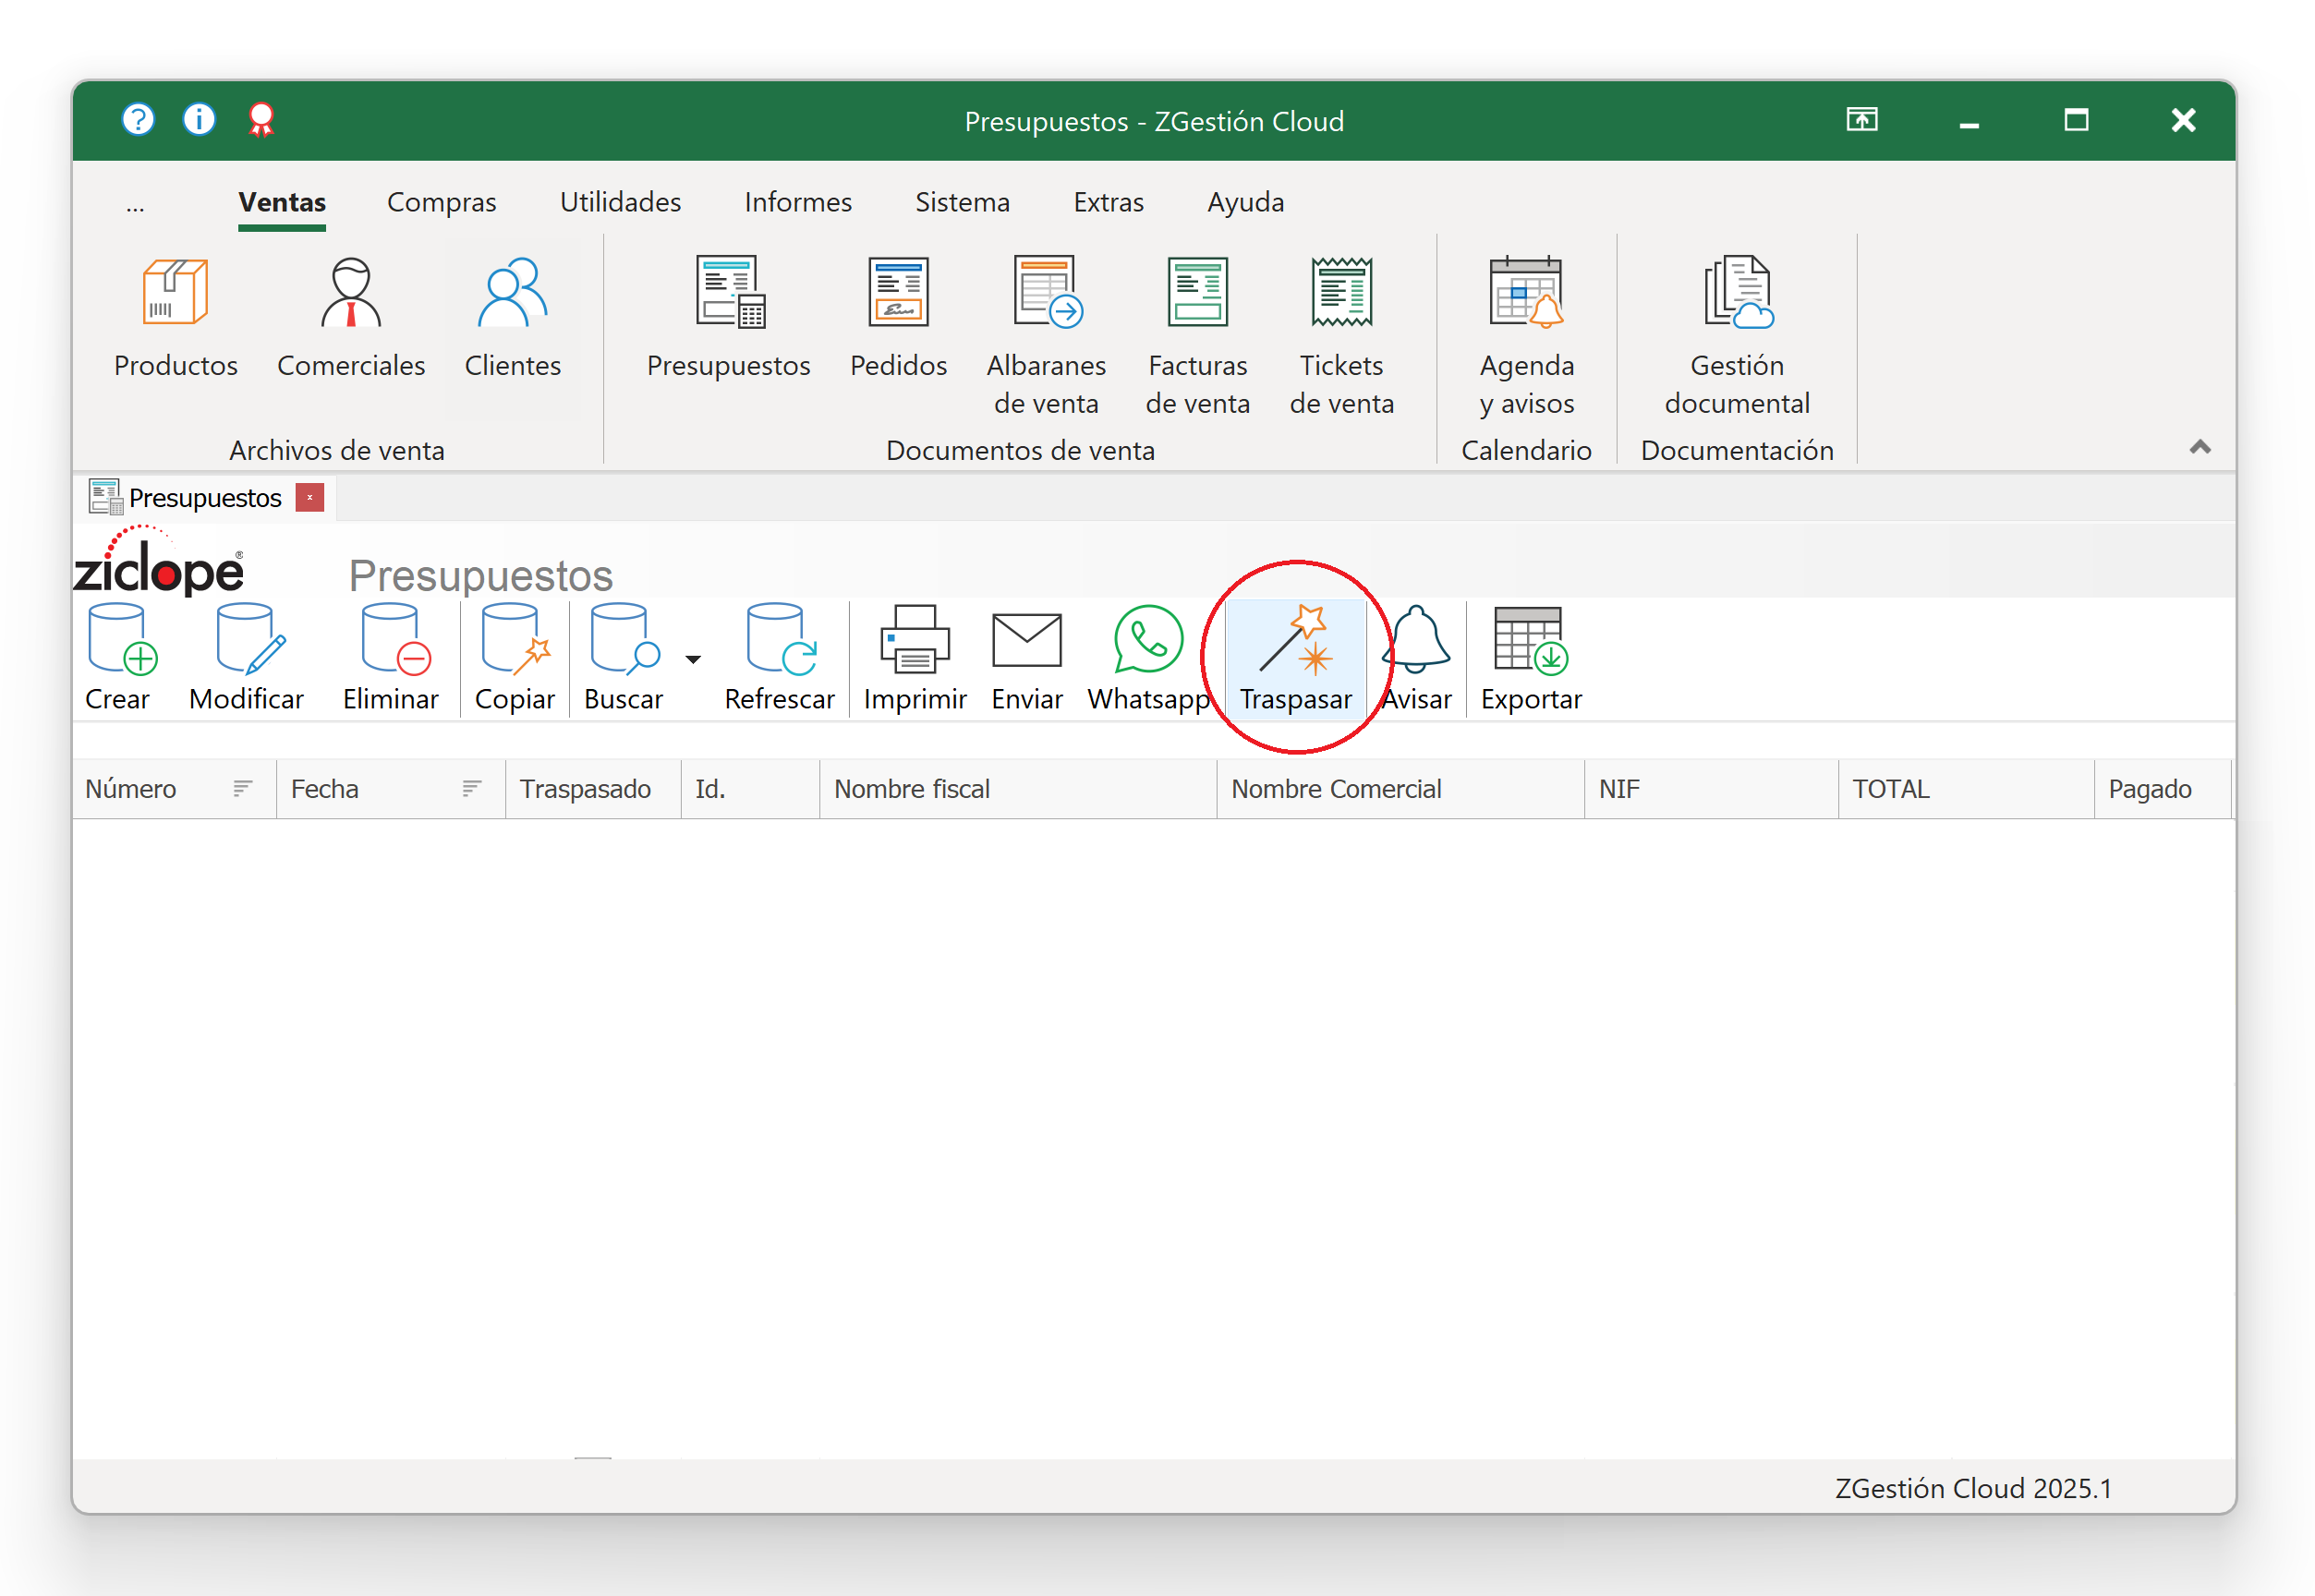Click Crear to add a new budget
Image resolution: width=2315 pixels, height=1596 pixels.
pos(119,658)
